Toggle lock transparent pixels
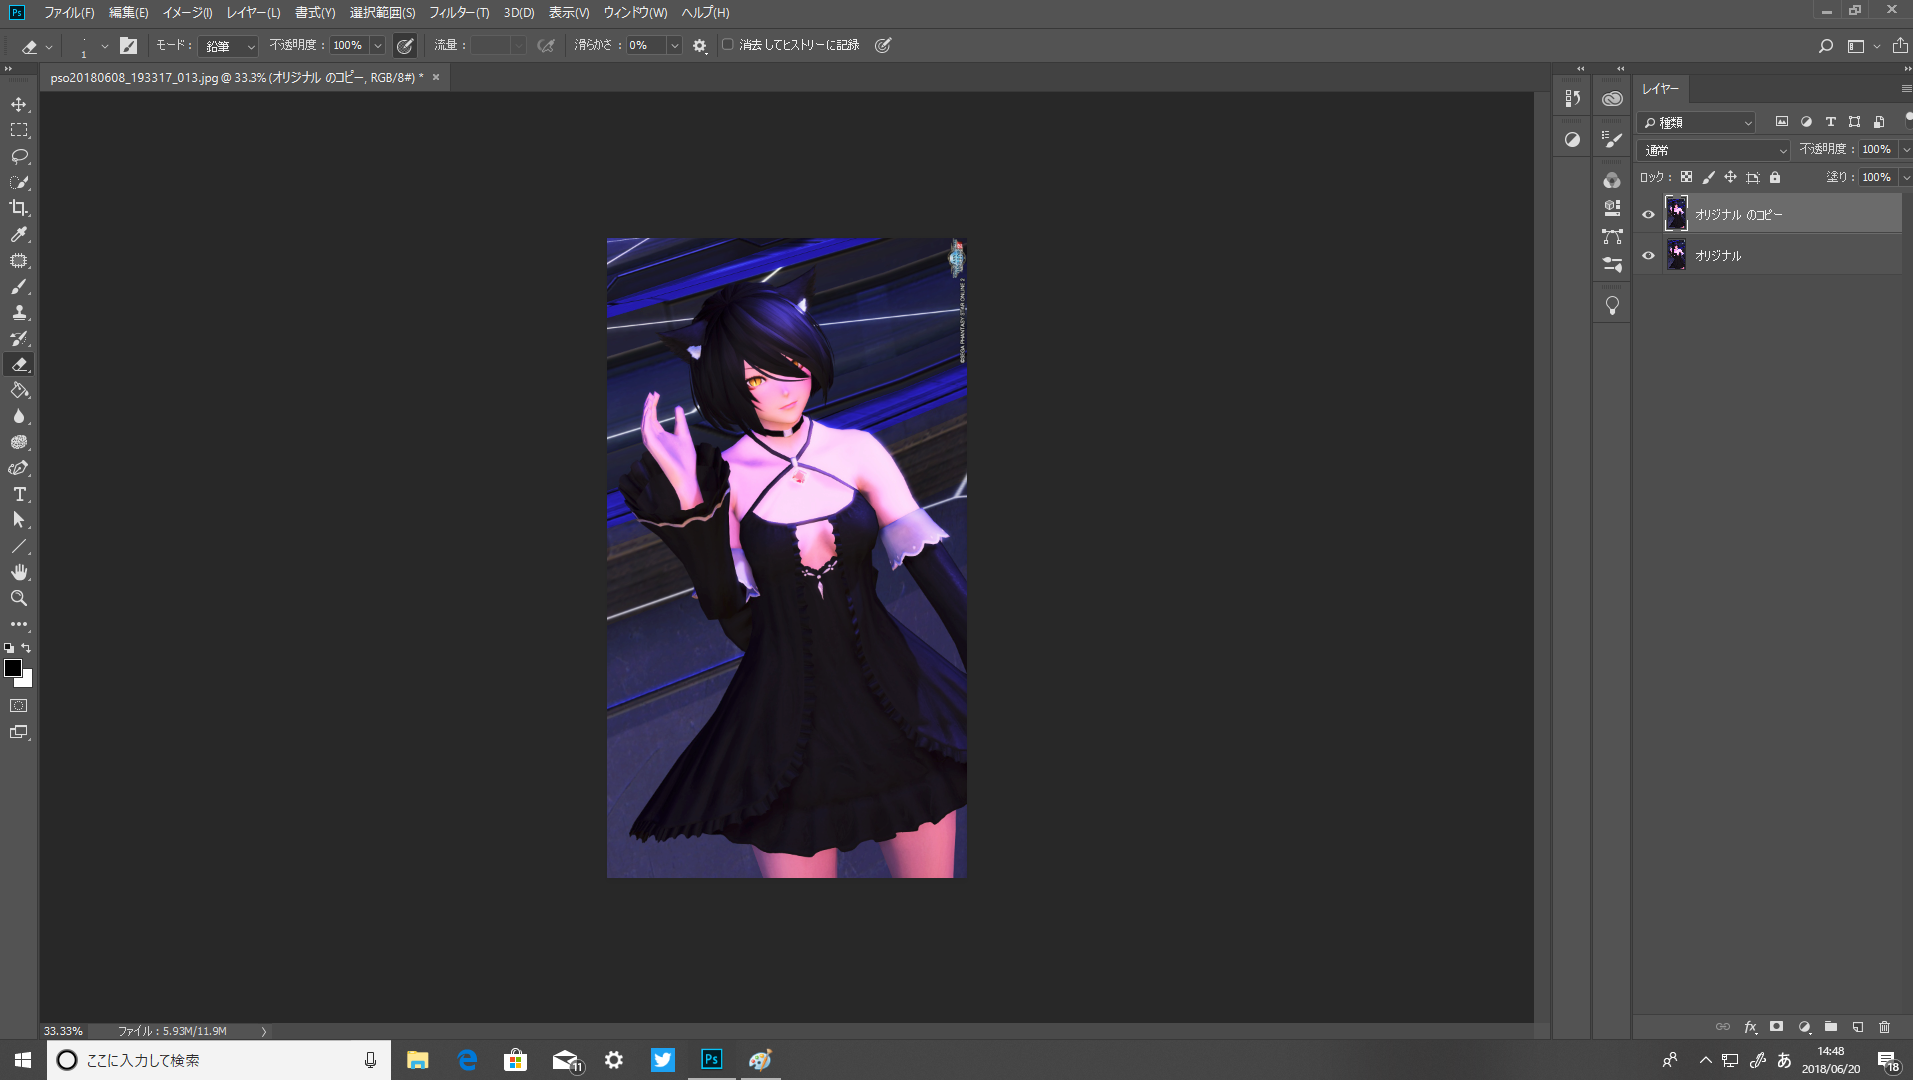The image size is (1913, 1080). 1686,177
